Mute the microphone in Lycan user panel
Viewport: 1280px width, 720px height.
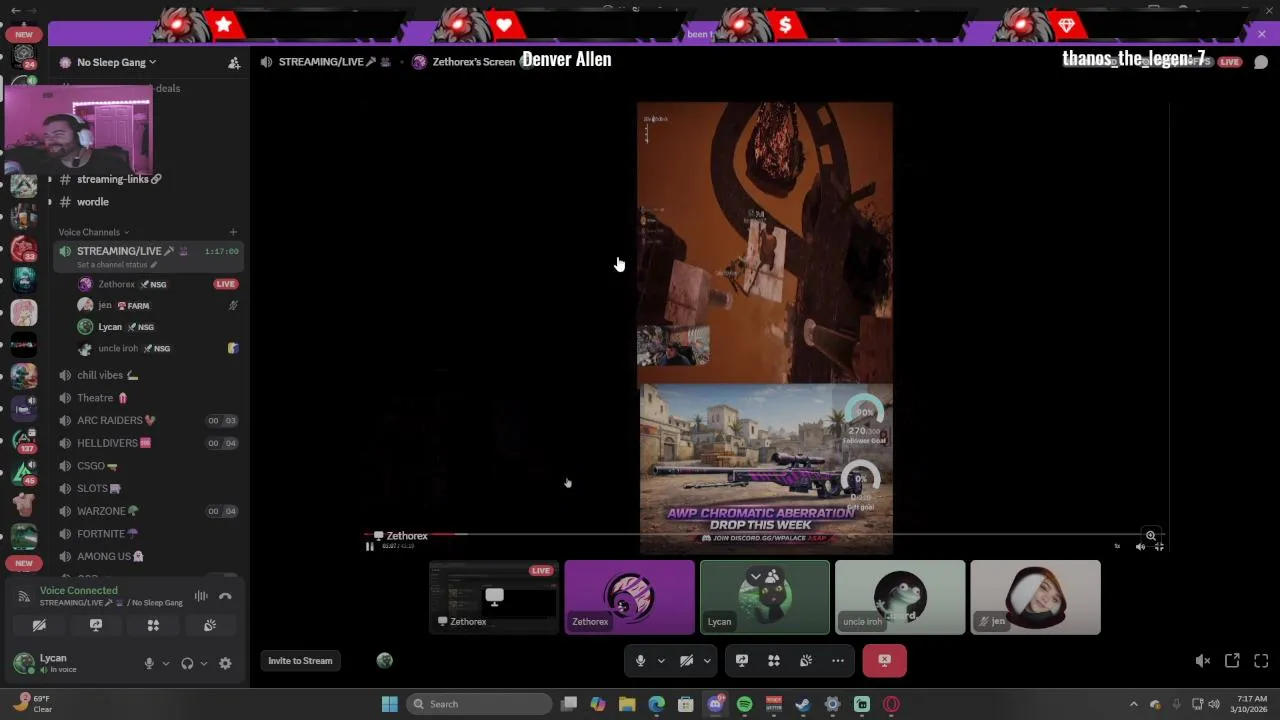click(x=149, y=663)
